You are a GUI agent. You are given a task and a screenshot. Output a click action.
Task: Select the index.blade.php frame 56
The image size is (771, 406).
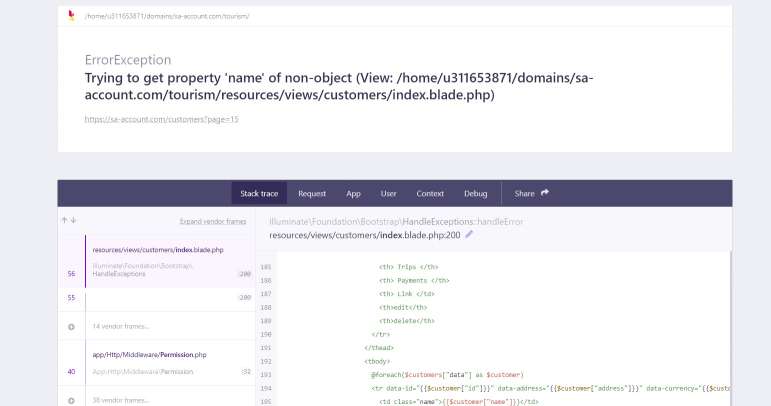pos(157,261)
